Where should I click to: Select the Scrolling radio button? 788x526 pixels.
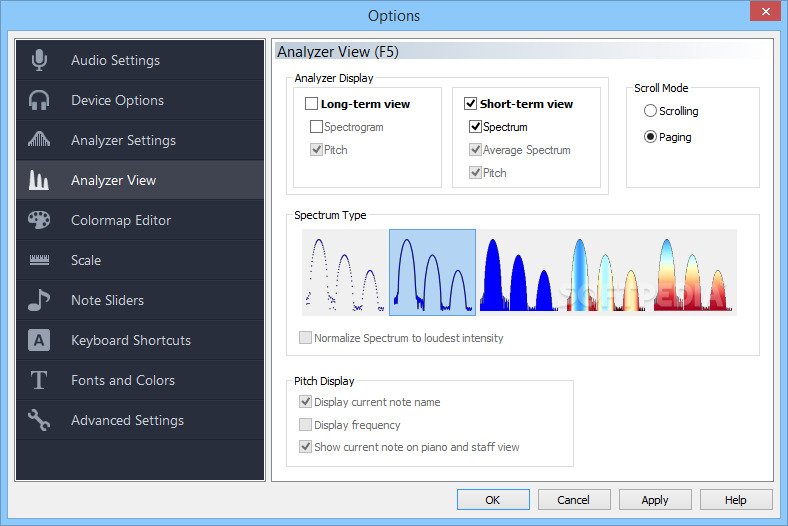click(x=650, y=111)
